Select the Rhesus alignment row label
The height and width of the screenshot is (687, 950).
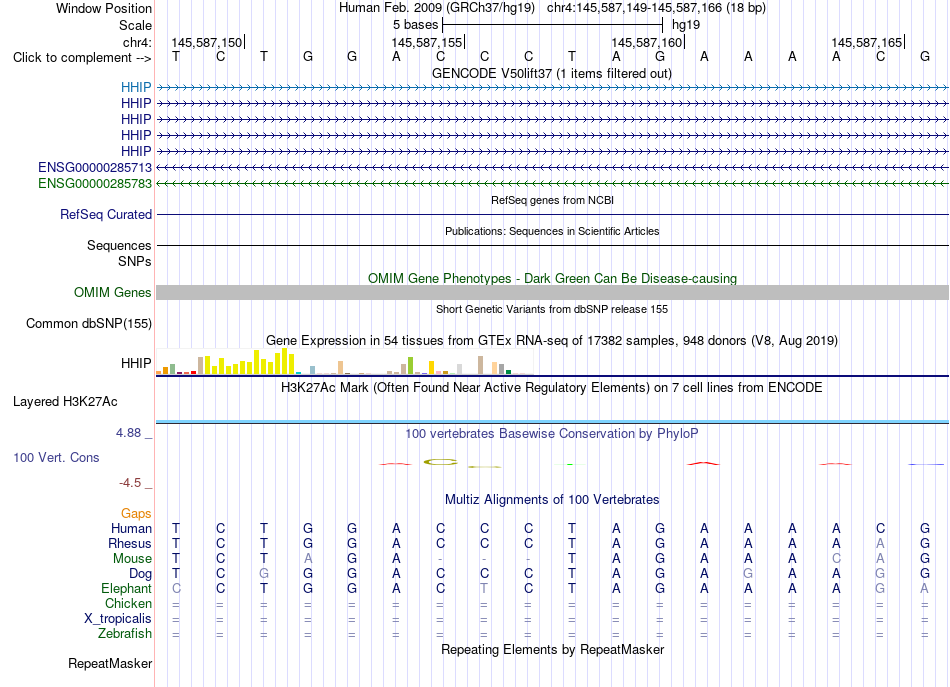(x=130, y=544)
